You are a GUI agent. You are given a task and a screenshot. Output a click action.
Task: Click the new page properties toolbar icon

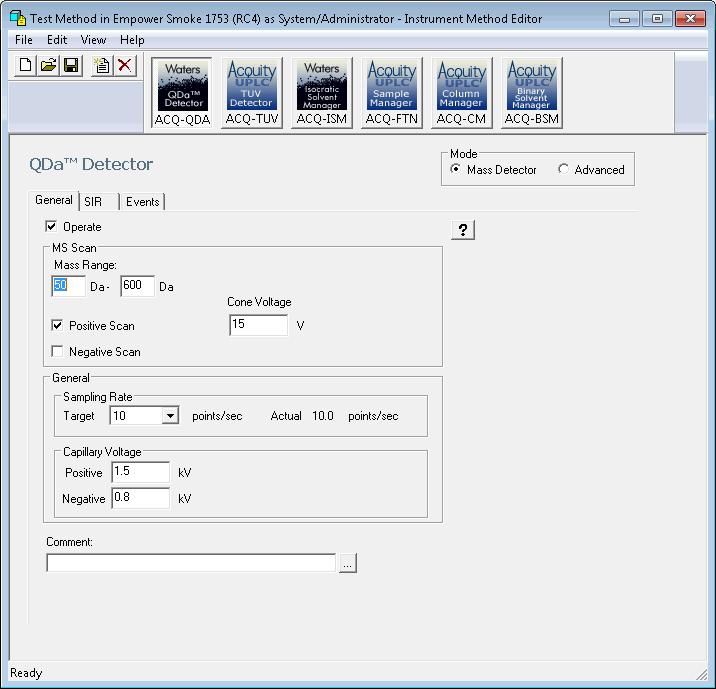coord(102,66)
